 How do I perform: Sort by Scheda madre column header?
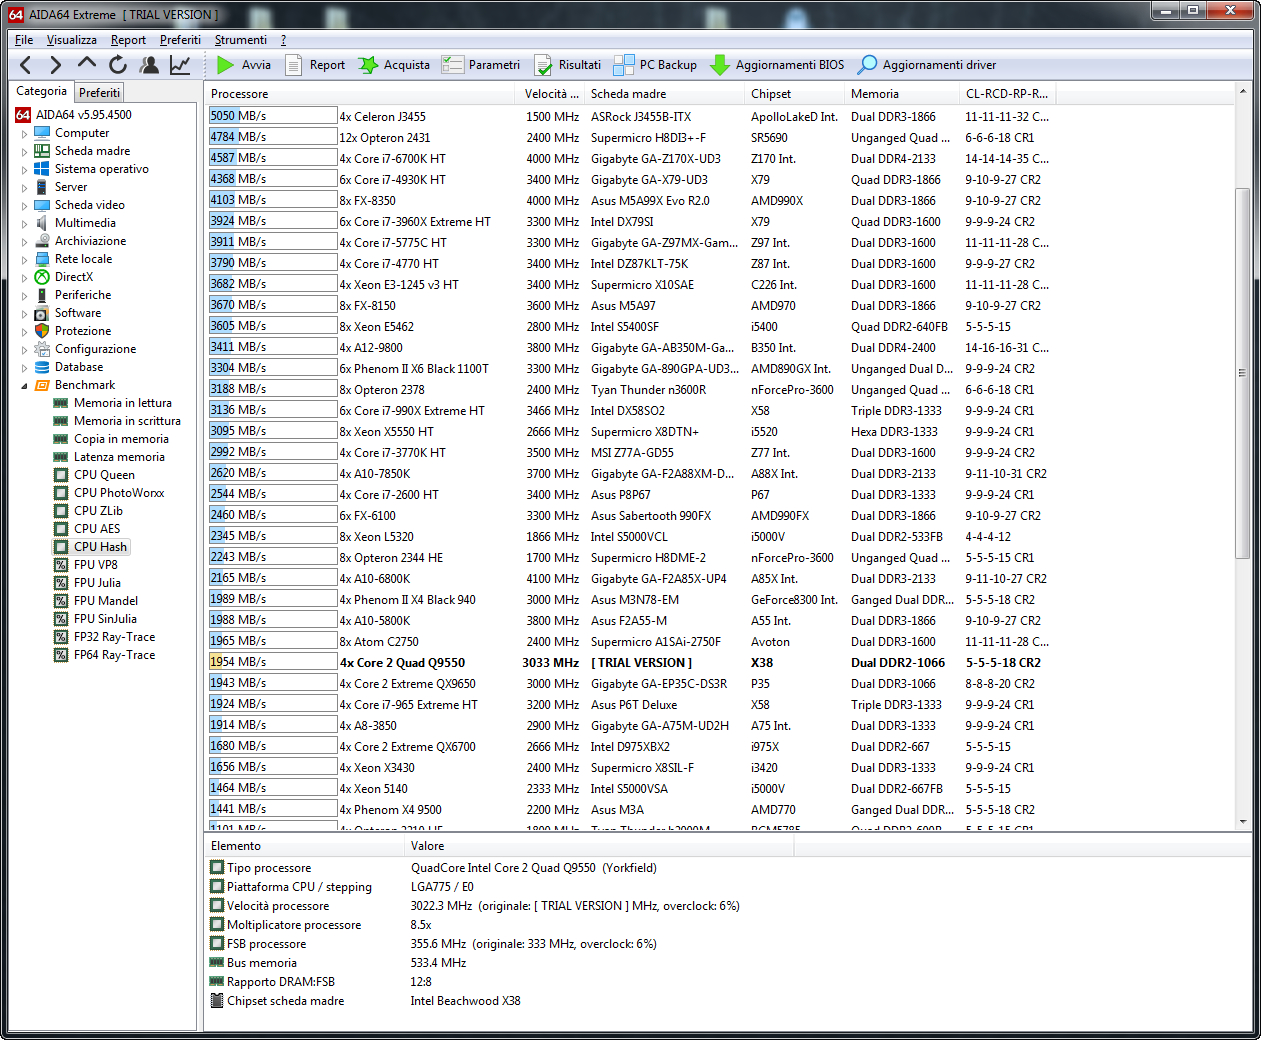[x=664, y=94]
